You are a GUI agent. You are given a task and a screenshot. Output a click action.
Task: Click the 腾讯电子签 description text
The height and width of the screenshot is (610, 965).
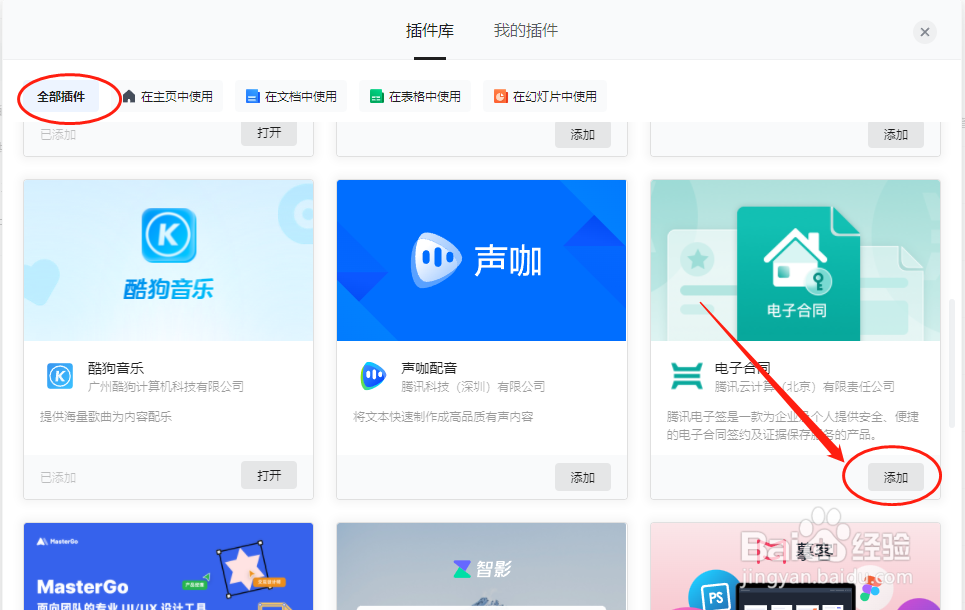793,426
